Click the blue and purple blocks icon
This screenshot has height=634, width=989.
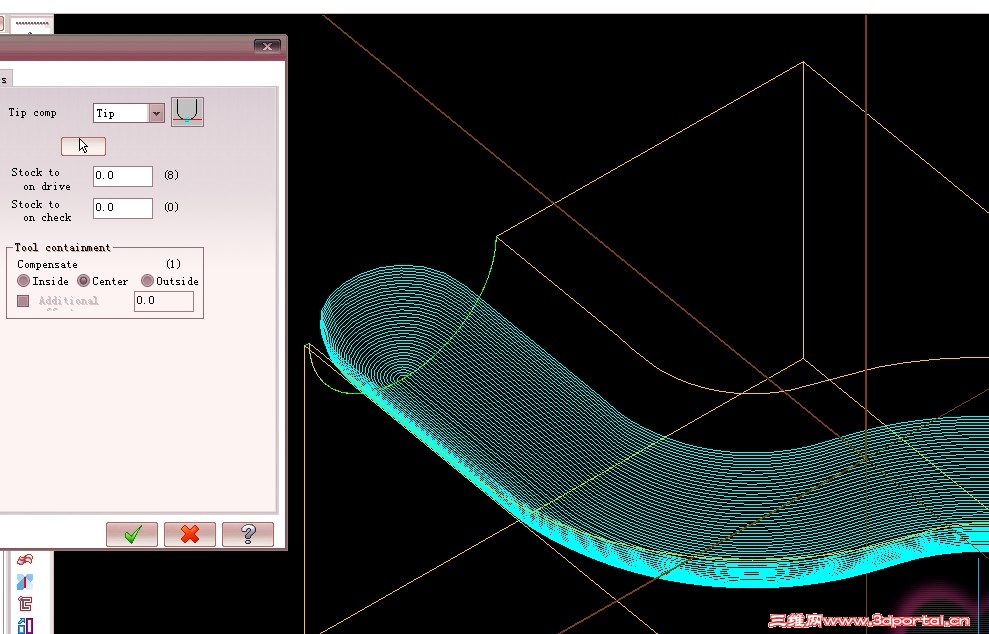25,626
